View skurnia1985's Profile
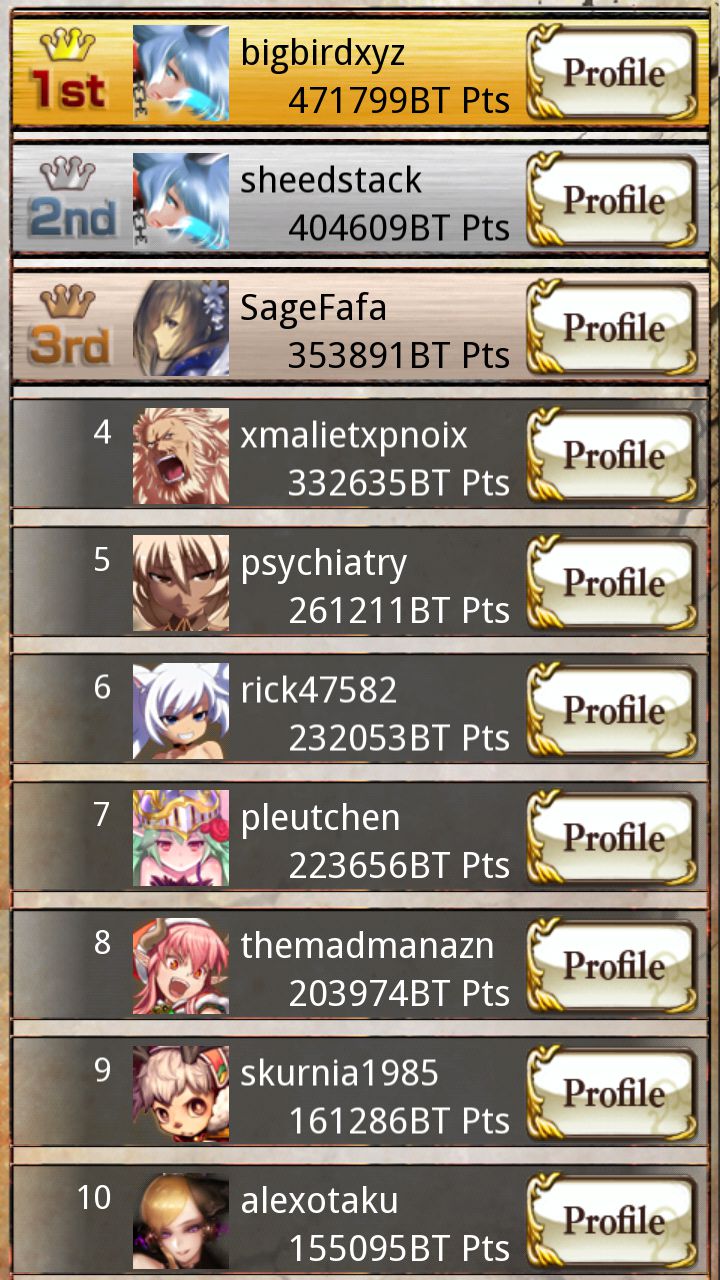 click(x=612, y=1093)
